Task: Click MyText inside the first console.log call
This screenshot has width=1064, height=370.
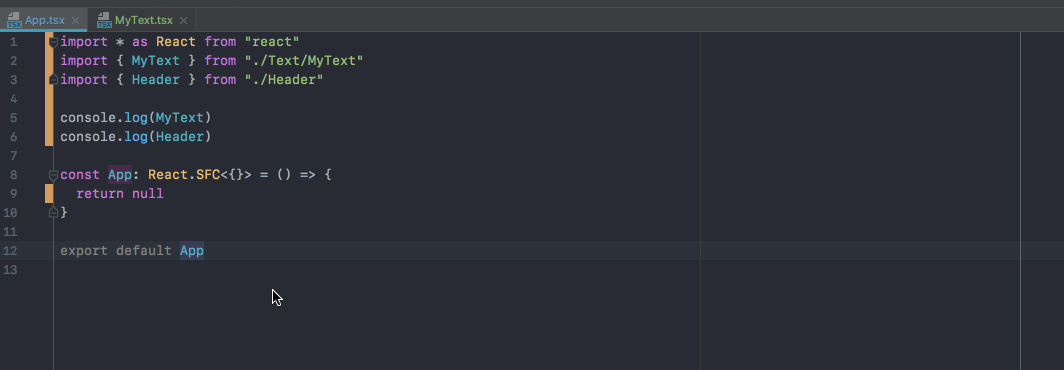Action: coord(180,118)
